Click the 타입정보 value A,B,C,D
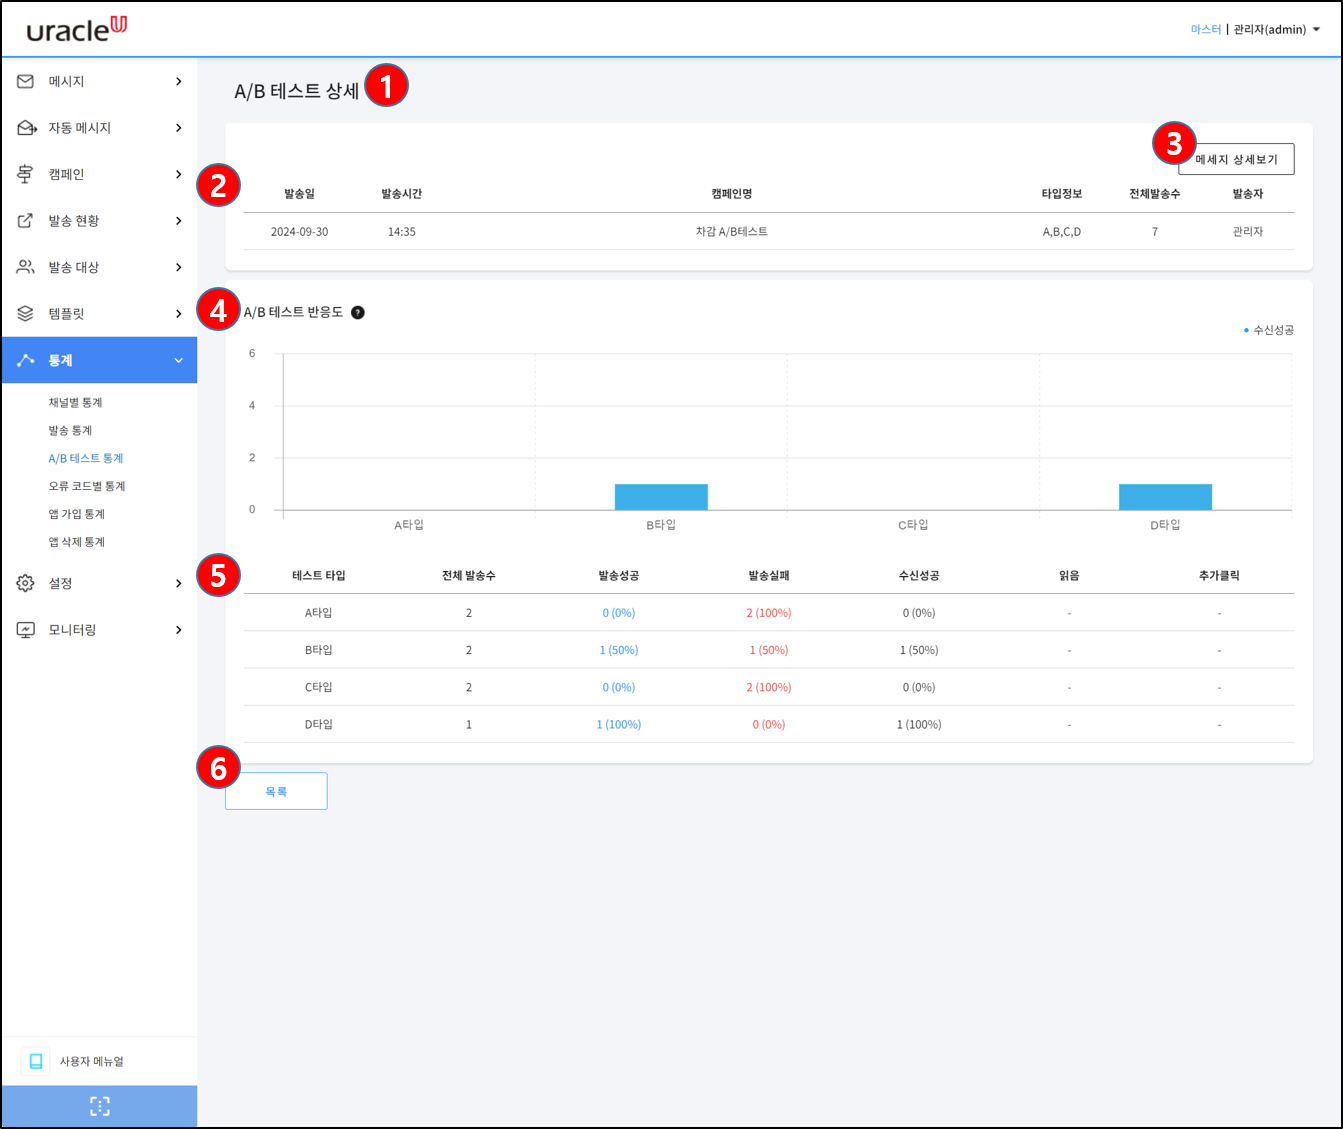 point(1062,232)
